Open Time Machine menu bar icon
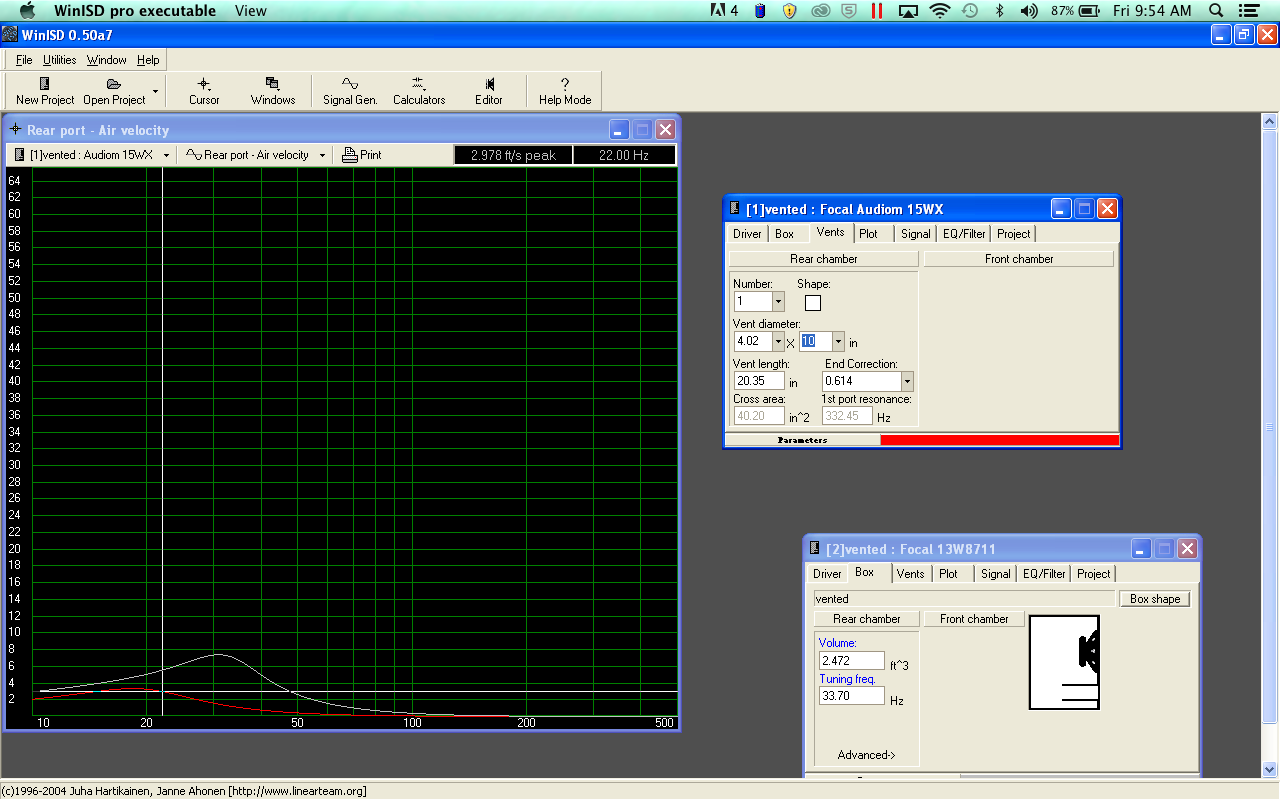 969,11
